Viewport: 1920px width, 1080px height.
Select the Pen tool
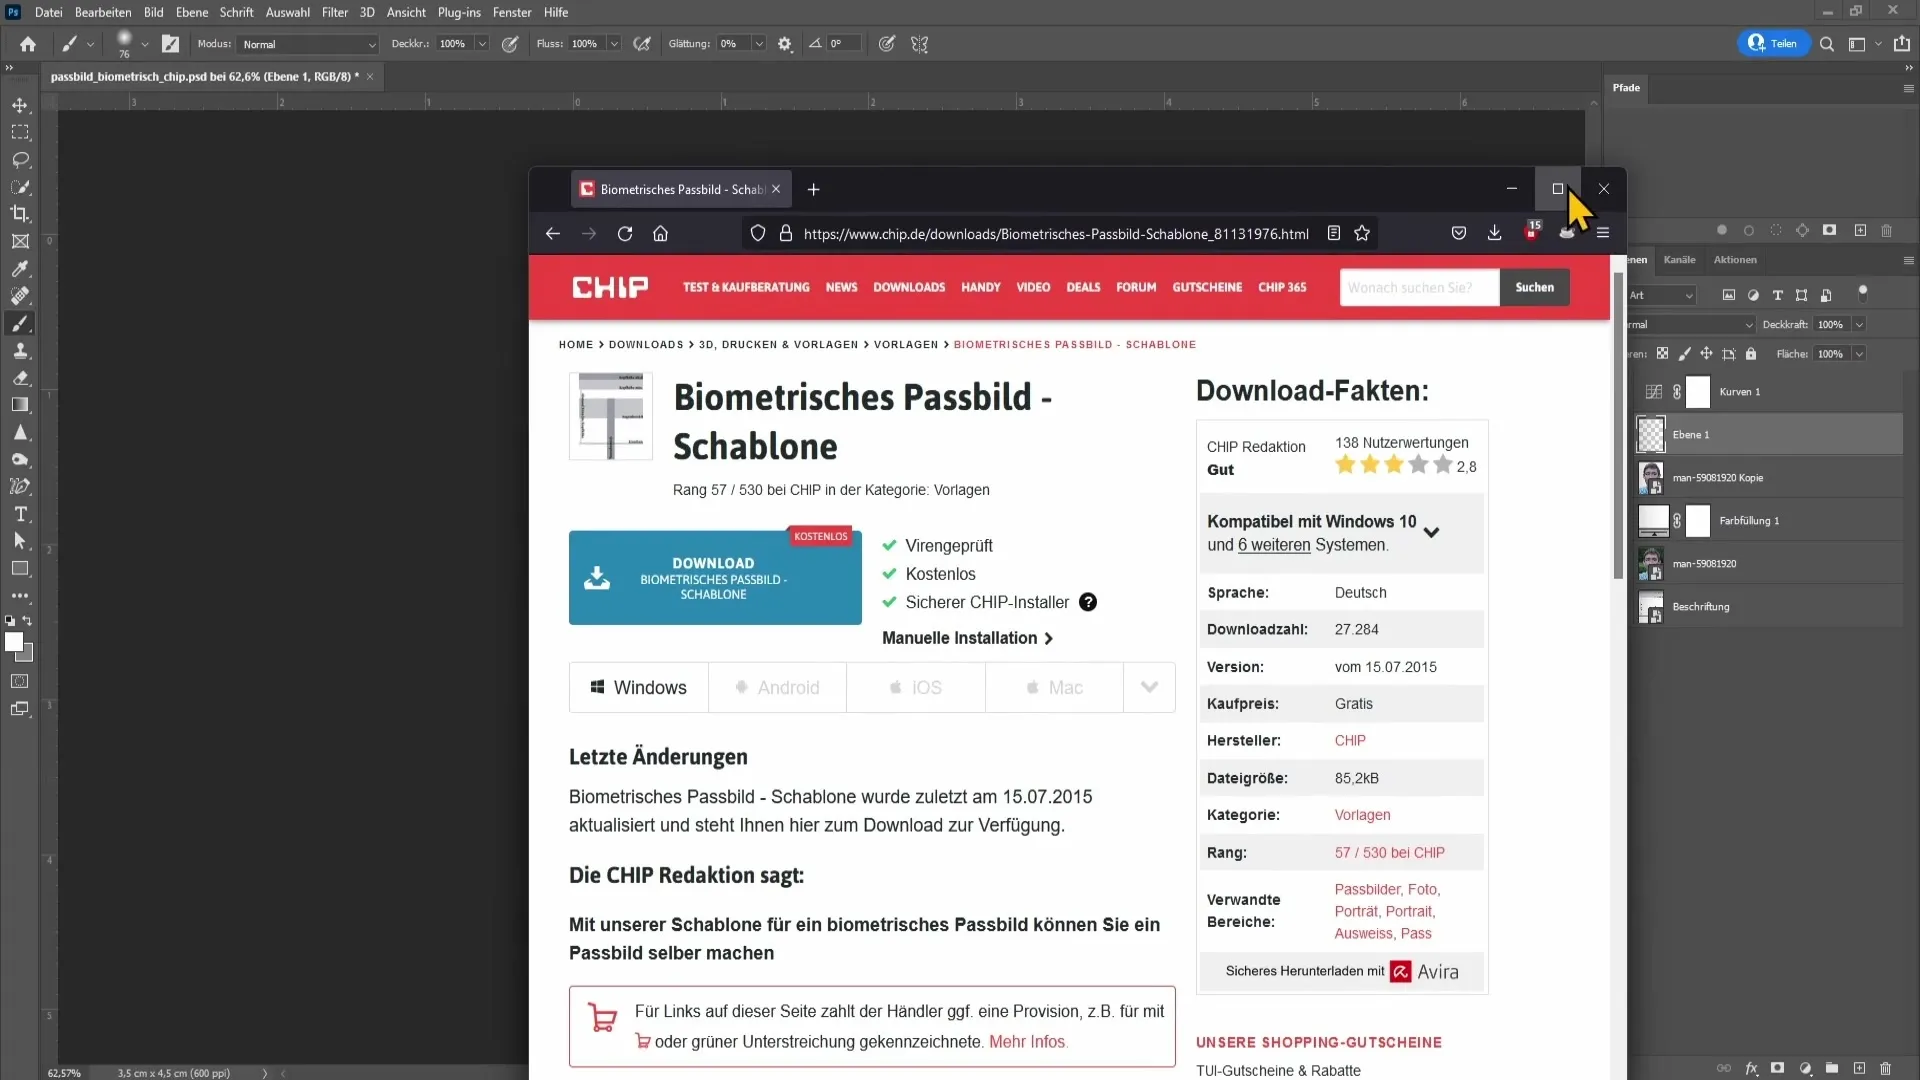tap(20, 487)
